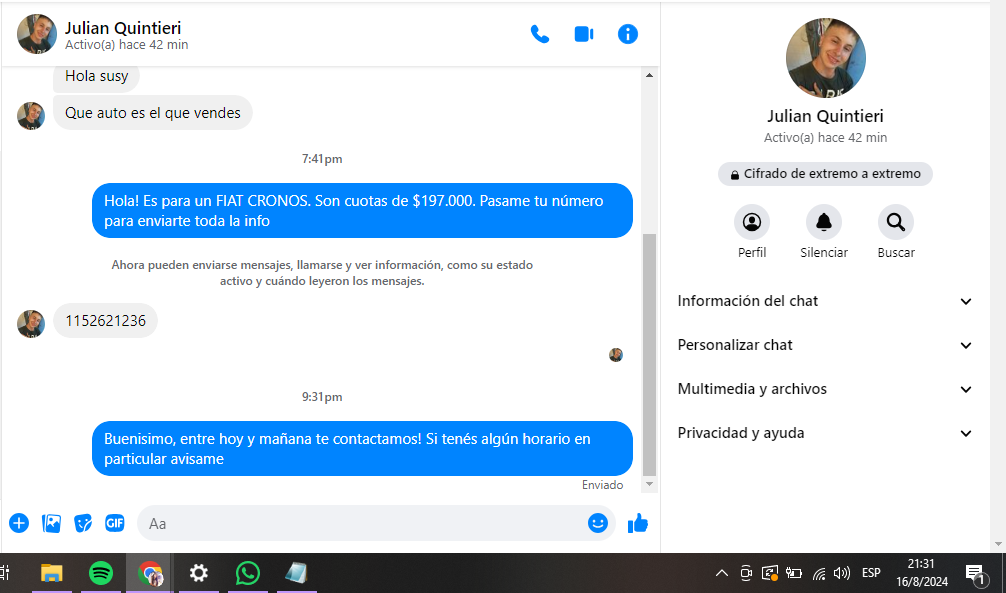Start a voice call with Julian Quintieri
The width and height of the screenshot is (1006, 593).
(540, 34)
